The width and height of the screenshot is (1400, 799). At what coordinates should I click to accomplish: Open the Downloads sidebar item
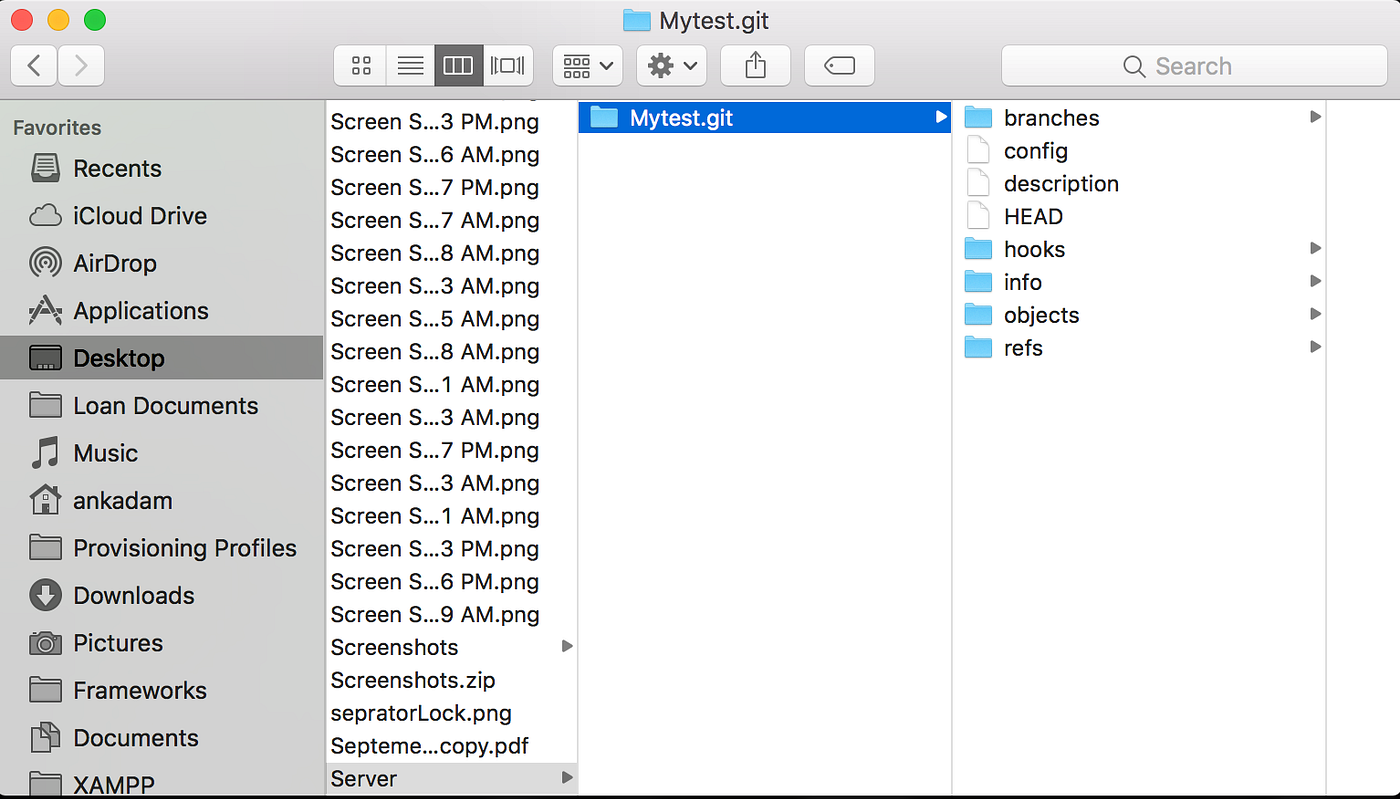(134, 595)
